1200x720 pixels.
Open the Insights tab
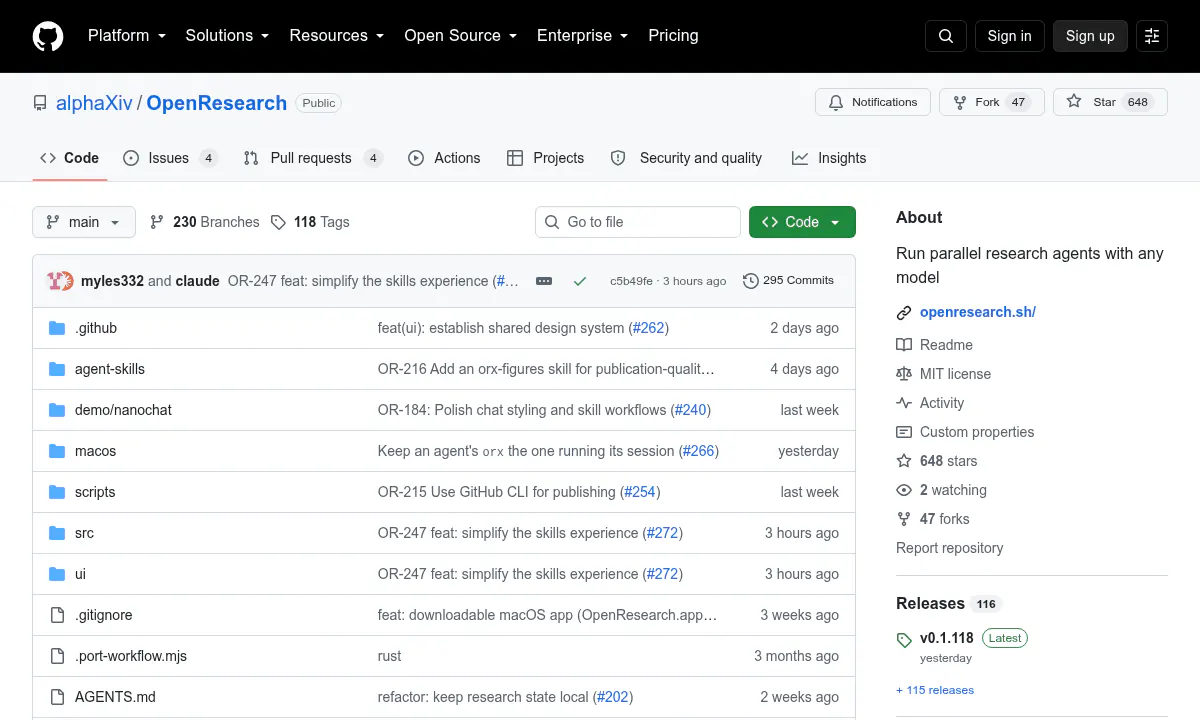pos(829,158)
